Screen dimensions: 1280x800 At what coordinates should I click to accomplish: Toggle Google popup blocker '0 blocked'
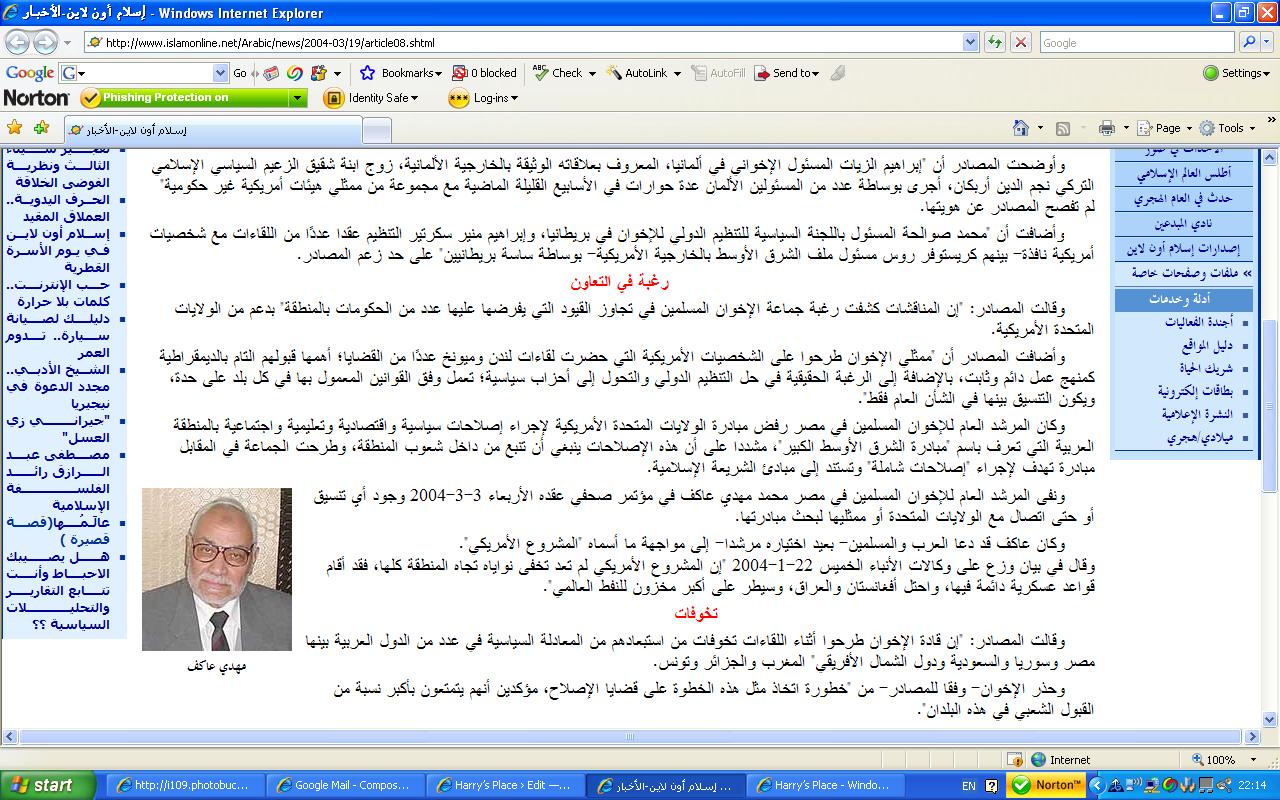coord(485,73)
